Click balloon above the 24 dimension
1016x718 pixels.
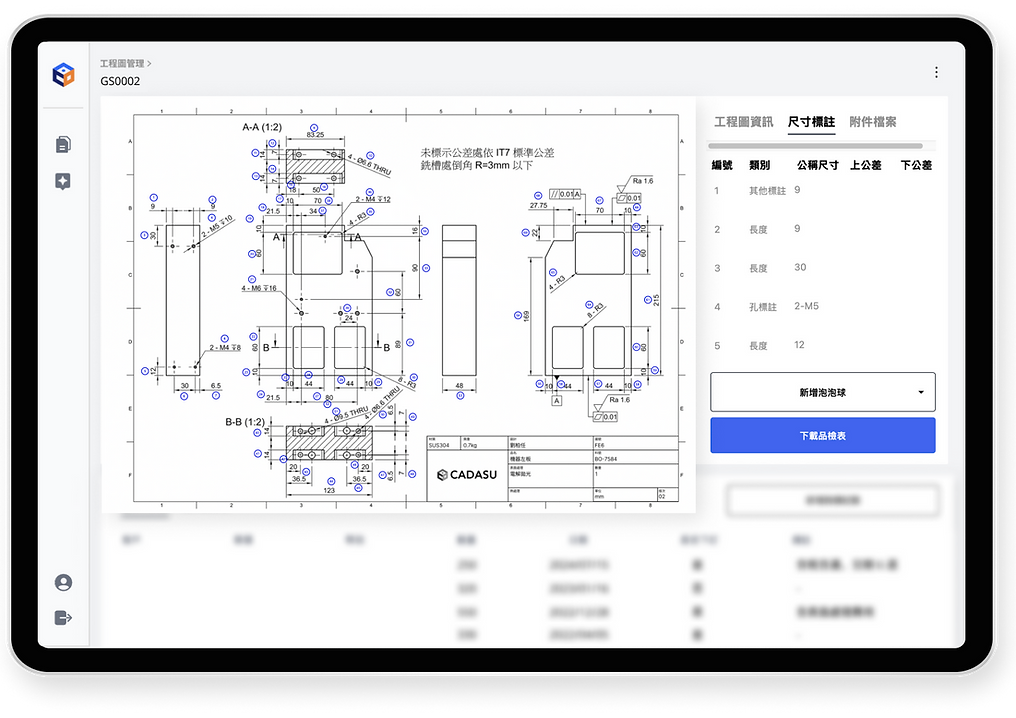click(347, 308)
